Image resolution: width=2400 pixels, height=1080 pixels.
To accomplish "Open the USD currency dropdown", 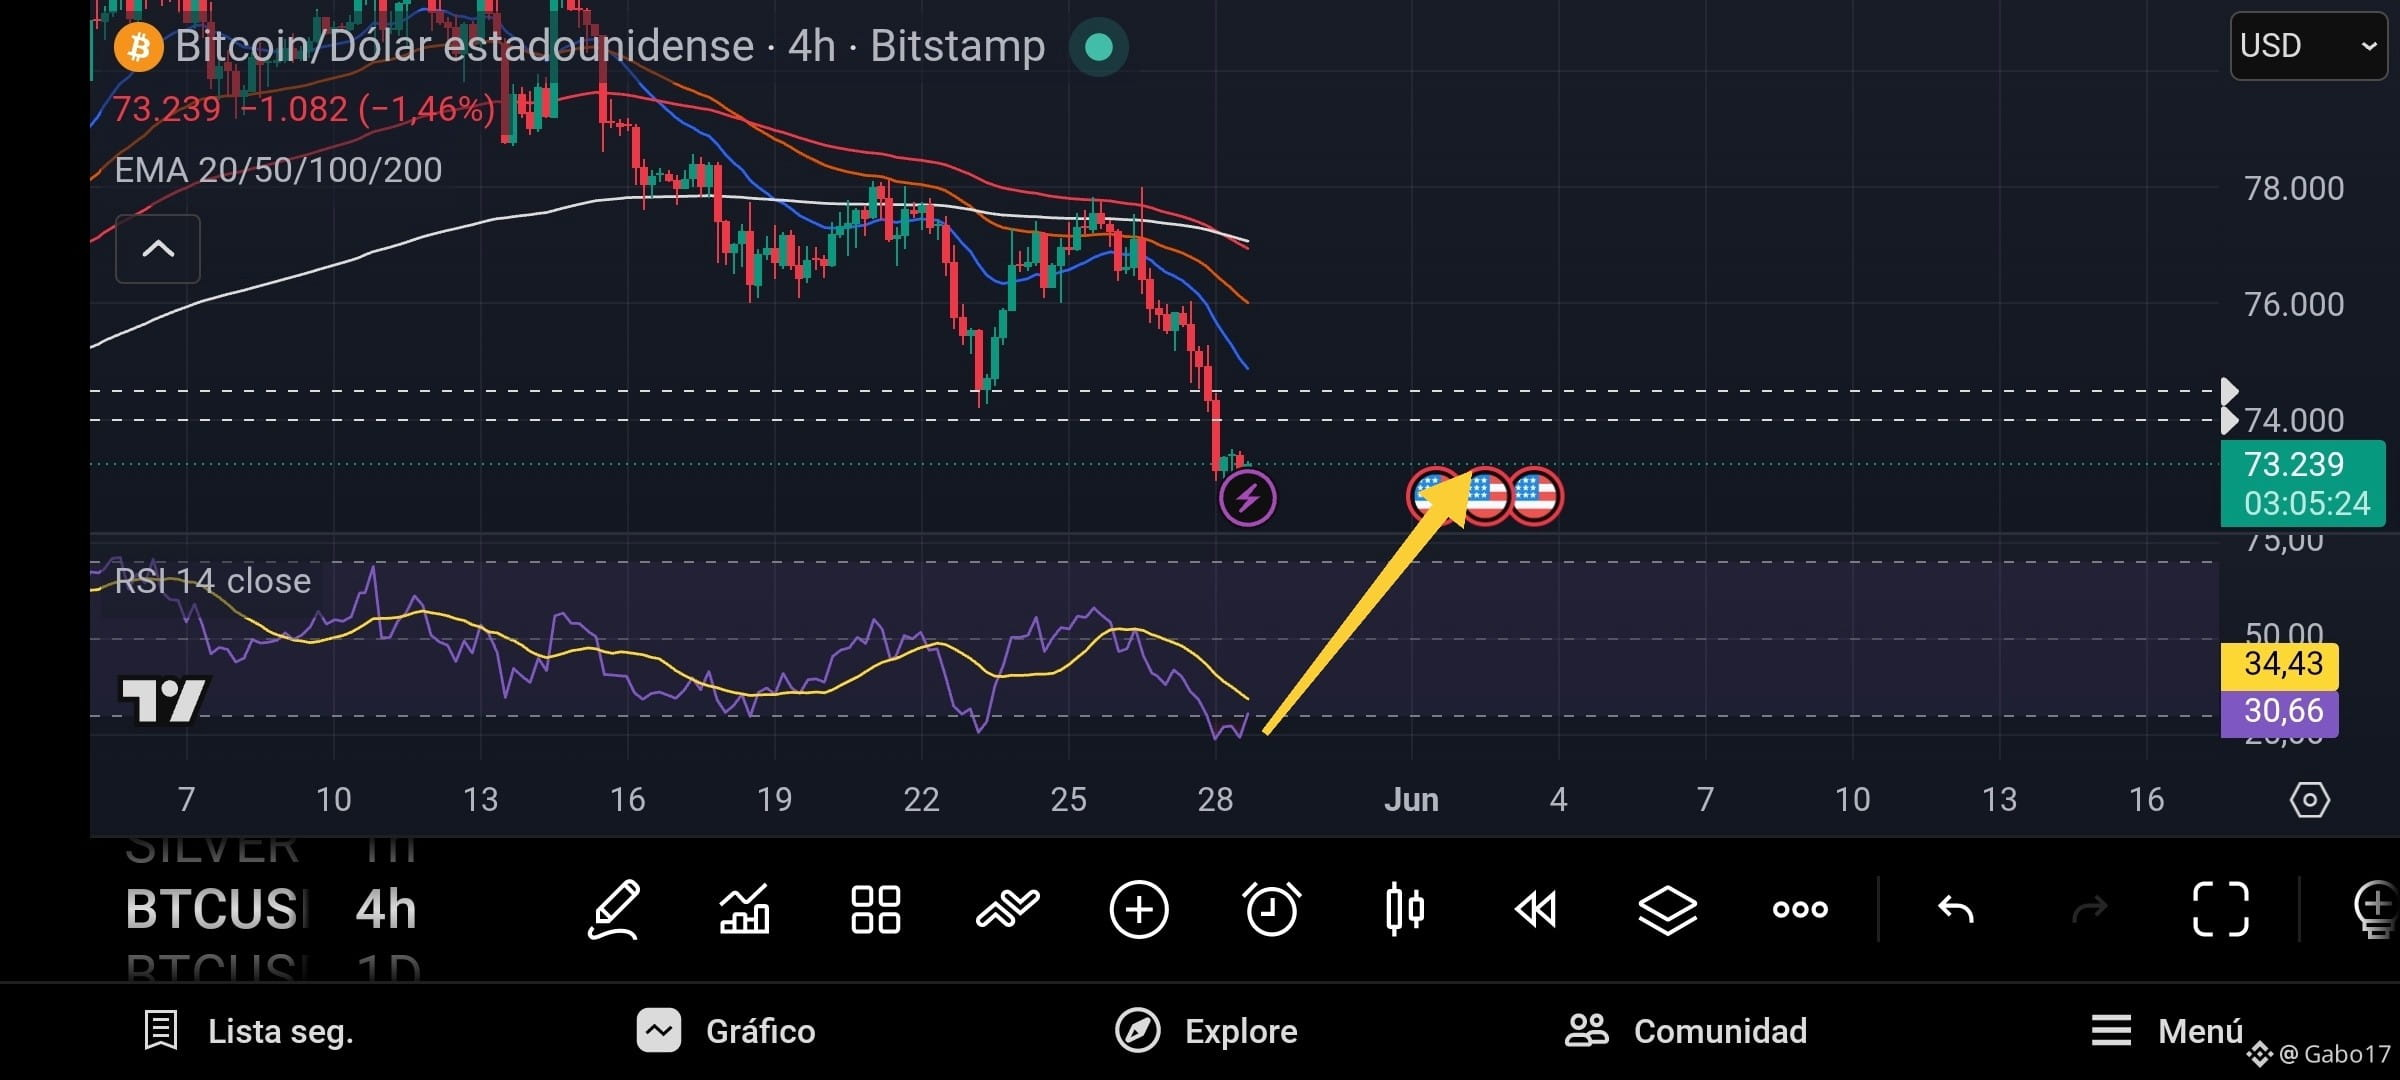I will pyautogui.click(x=2308, y=46).
